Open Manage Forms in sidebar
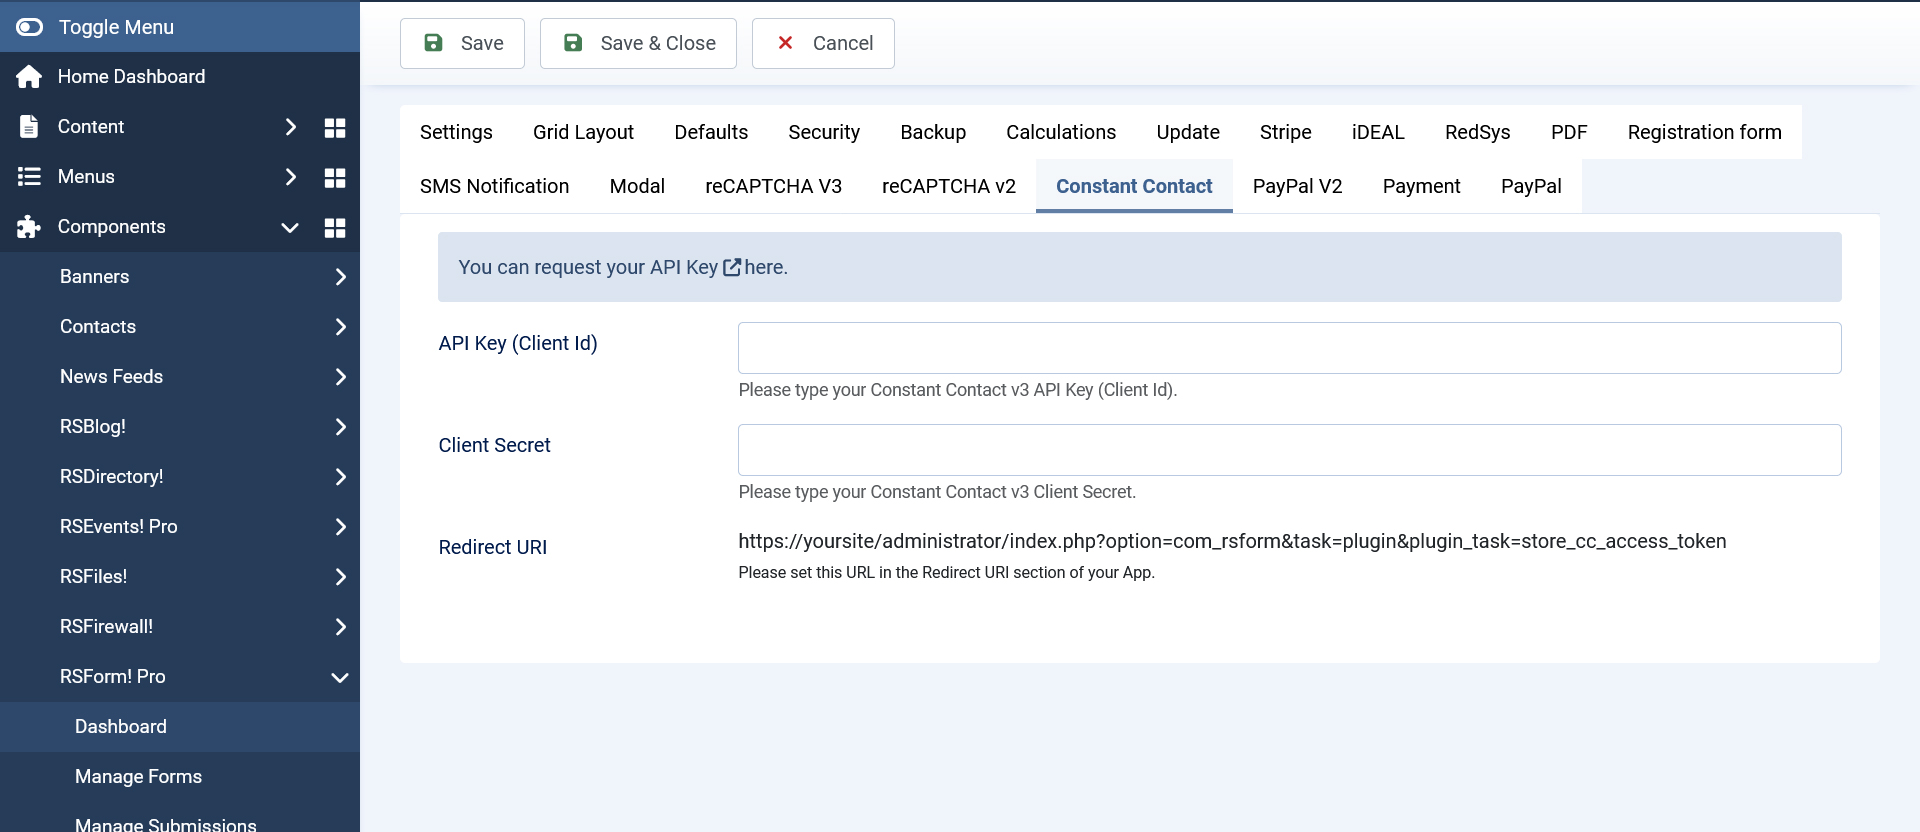 click(x=180, y=777)
